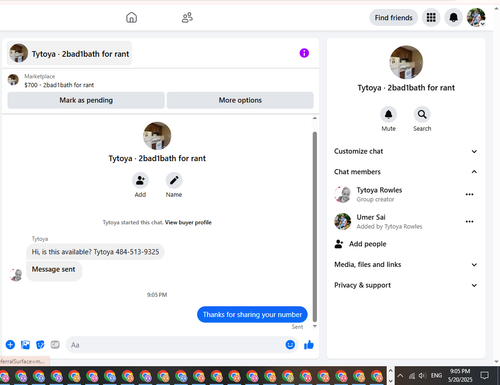Open options for Tytoya Rowles member
The image size is (500, 385).
[x=469, y=194]
